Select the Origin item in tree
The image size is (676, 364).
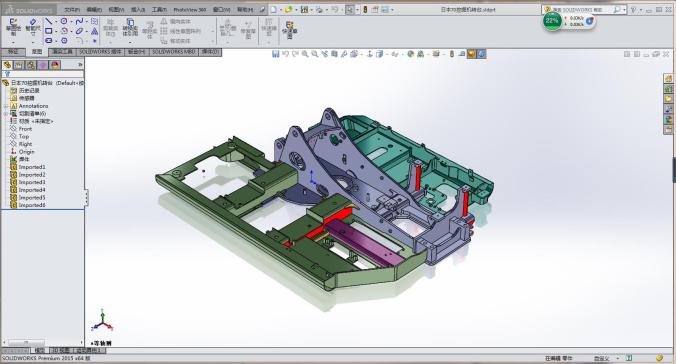pos(26,152)
